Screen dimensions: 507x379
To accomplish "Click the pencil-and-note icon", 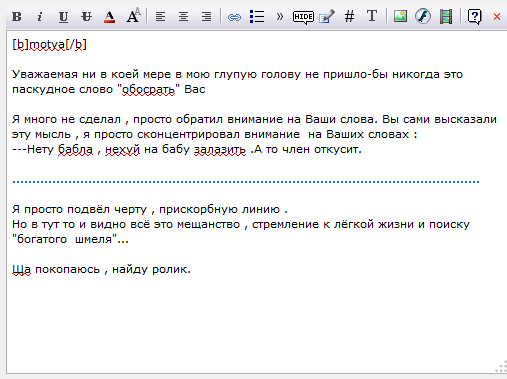I will [326, 16].
